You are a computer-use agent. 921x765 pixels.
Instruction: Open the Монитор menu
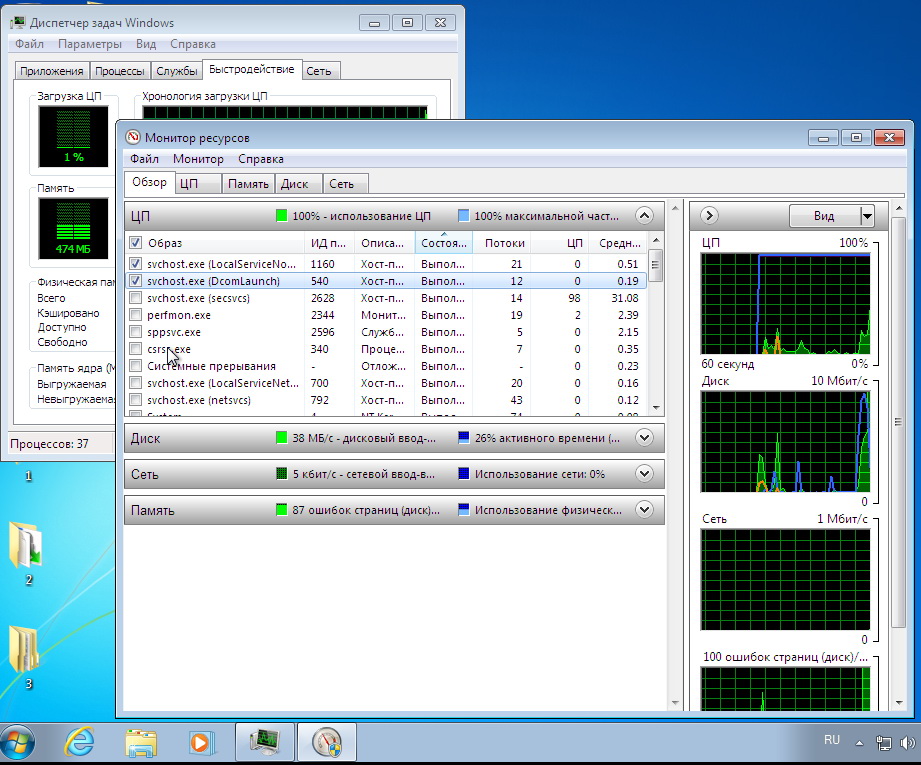198,159
